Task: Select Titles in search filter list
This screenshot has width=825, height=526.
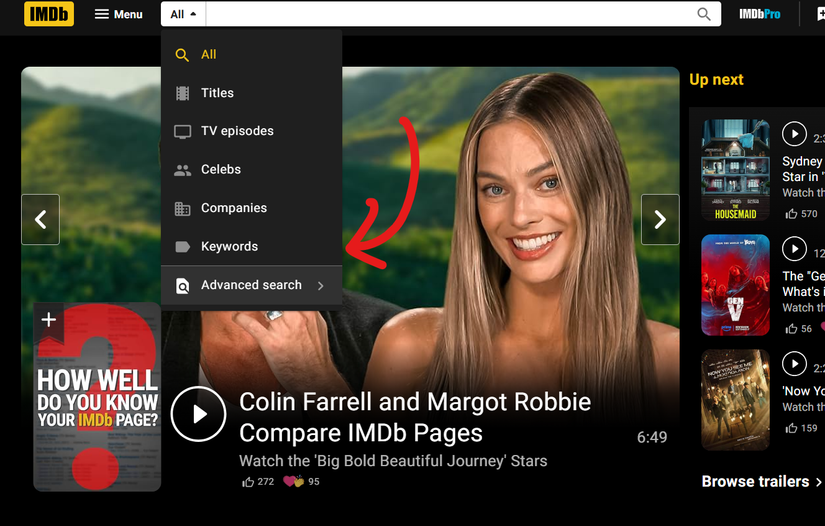Action: point(217,93)
